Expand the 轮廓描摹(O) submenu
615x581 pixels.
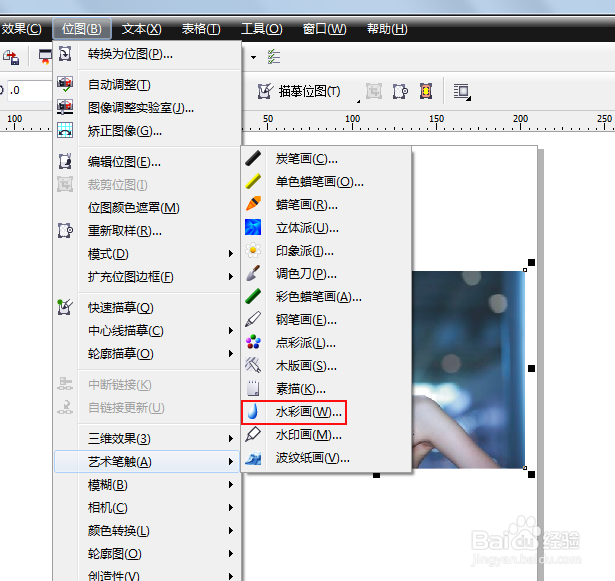[x=231, y=353]
